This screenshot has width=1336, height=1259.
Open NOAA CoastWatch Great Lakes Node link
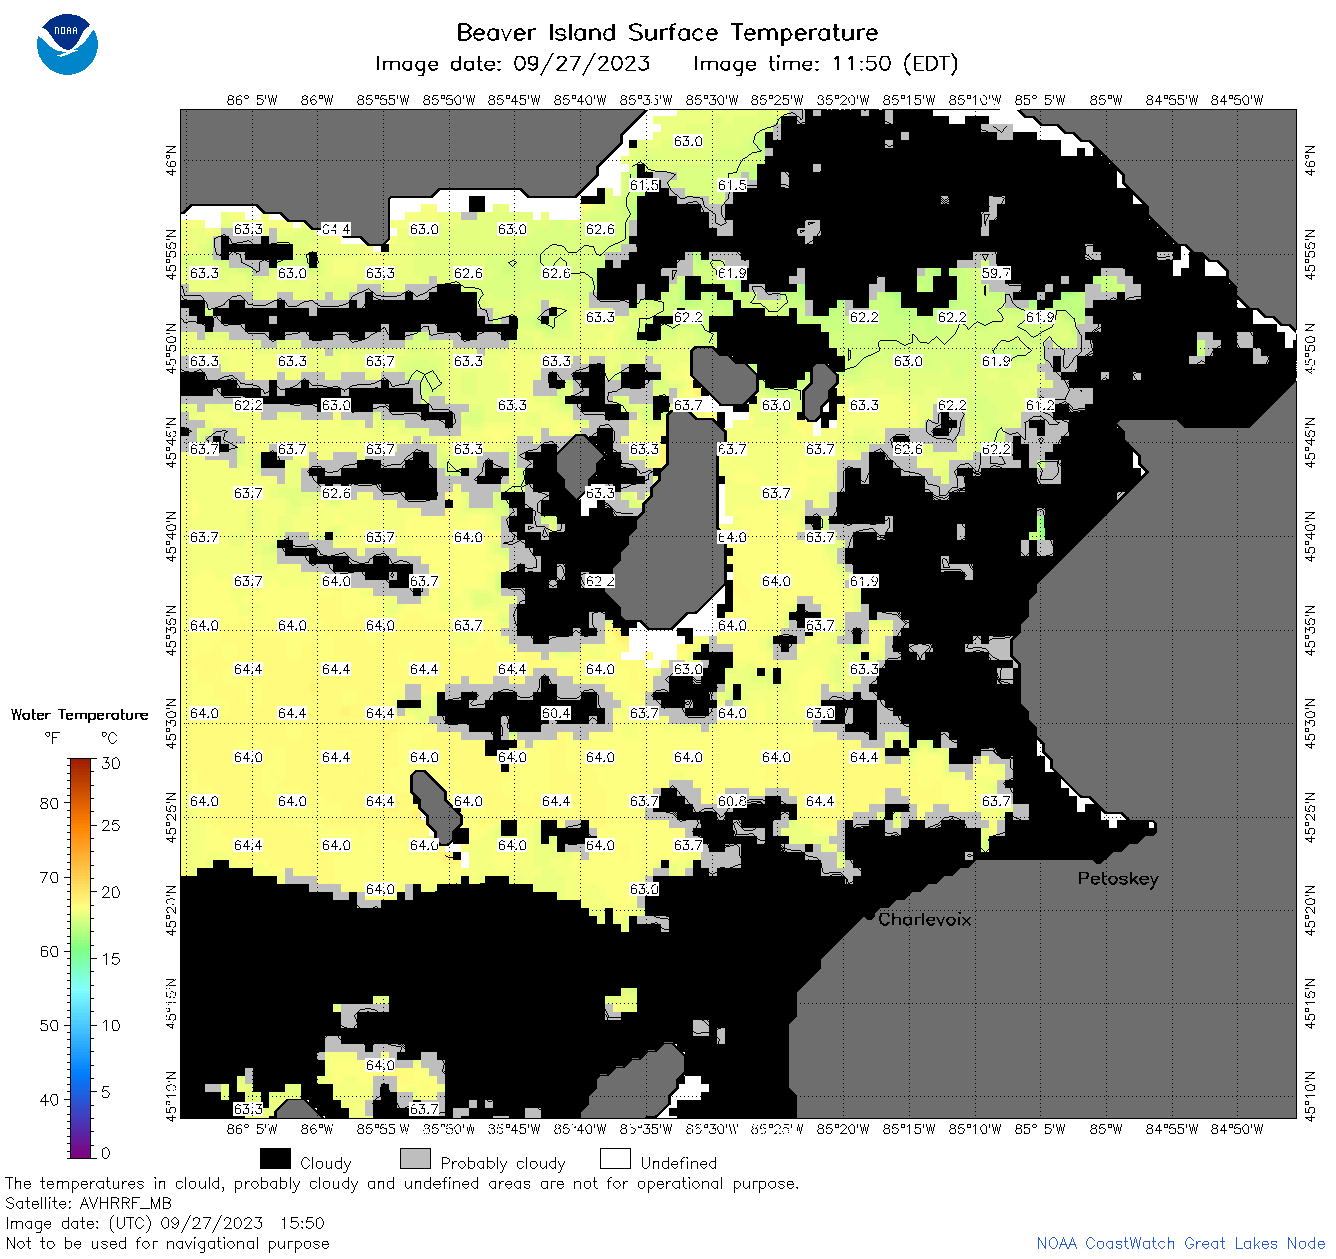pyautogui.click(x=1181, y=1243)
